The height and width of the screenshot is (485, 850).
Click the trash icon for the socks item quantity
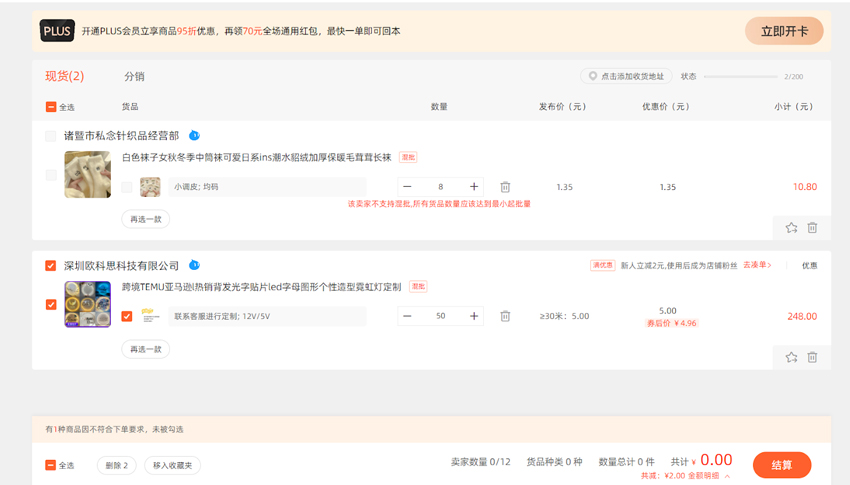click(505, 187)
